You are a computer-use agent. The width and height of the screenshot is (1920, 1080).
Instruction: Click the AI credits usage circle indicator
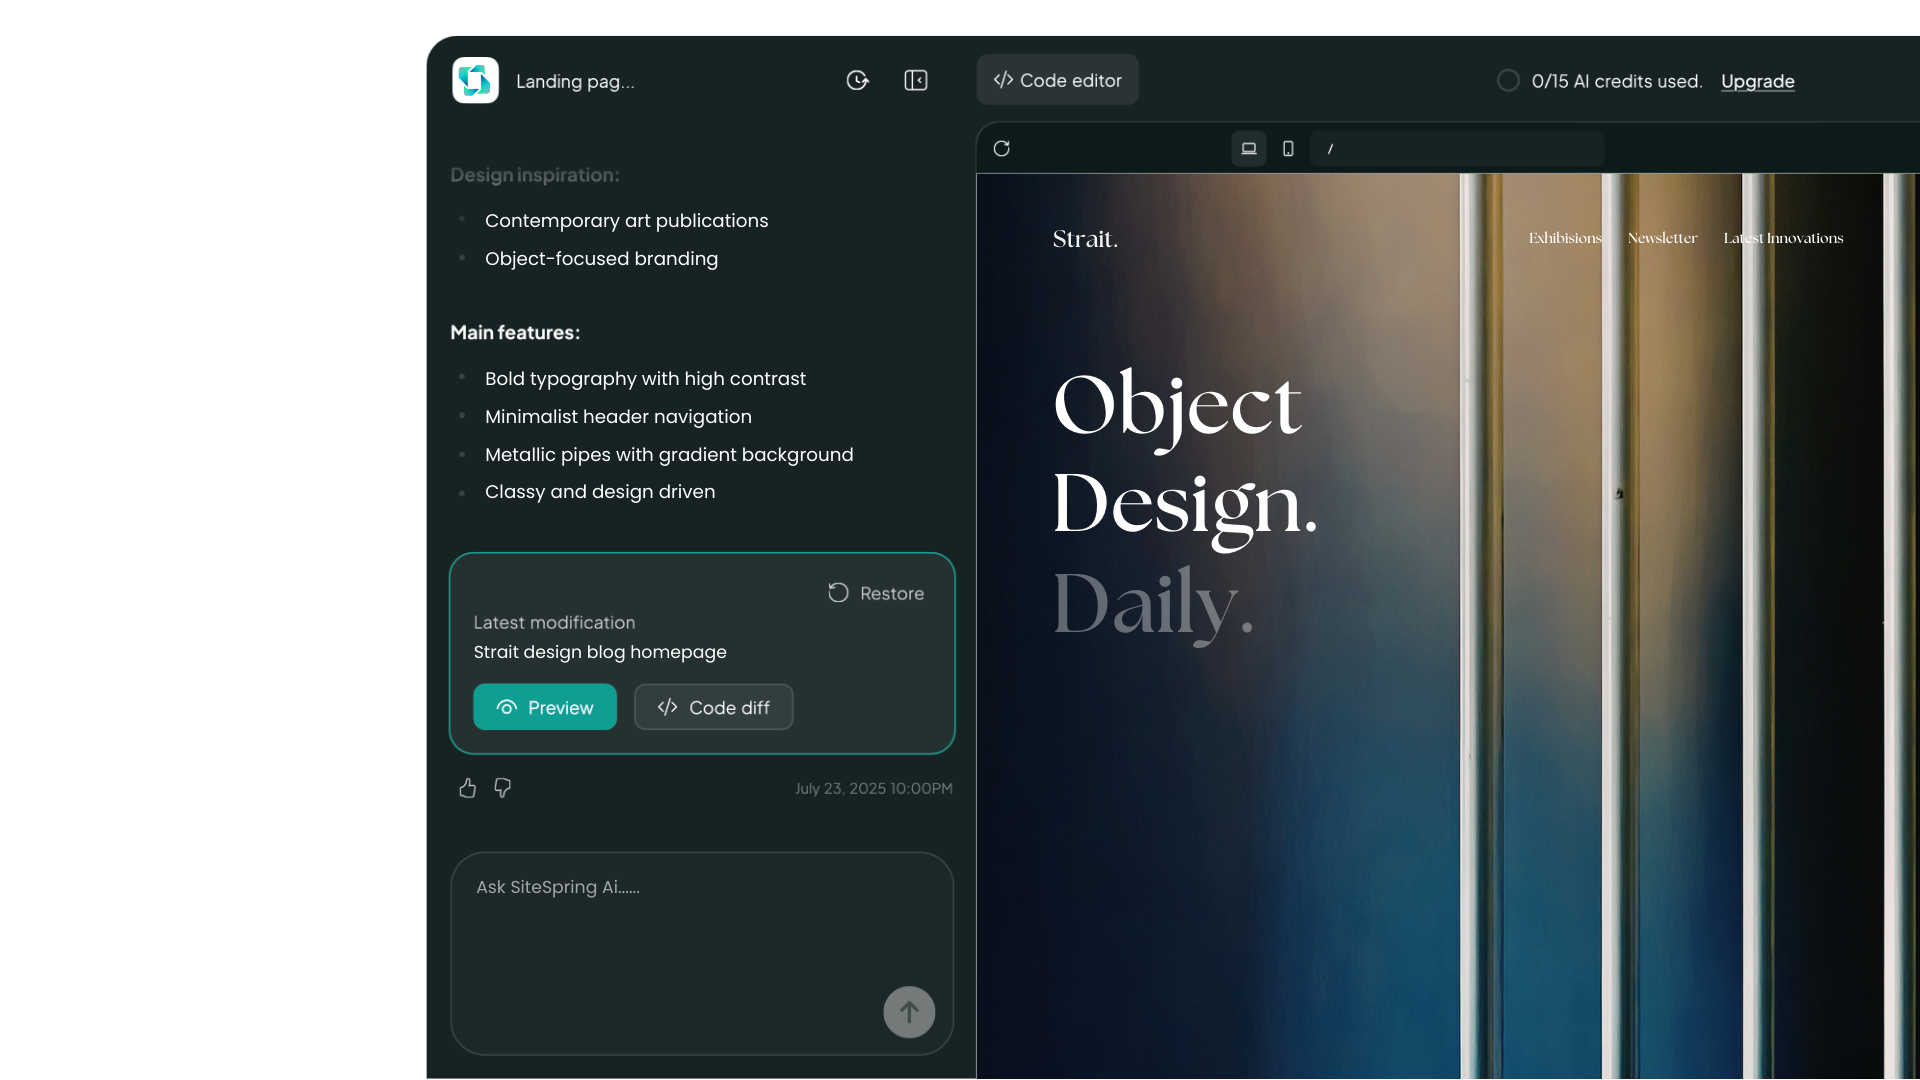click(1508, 80)
